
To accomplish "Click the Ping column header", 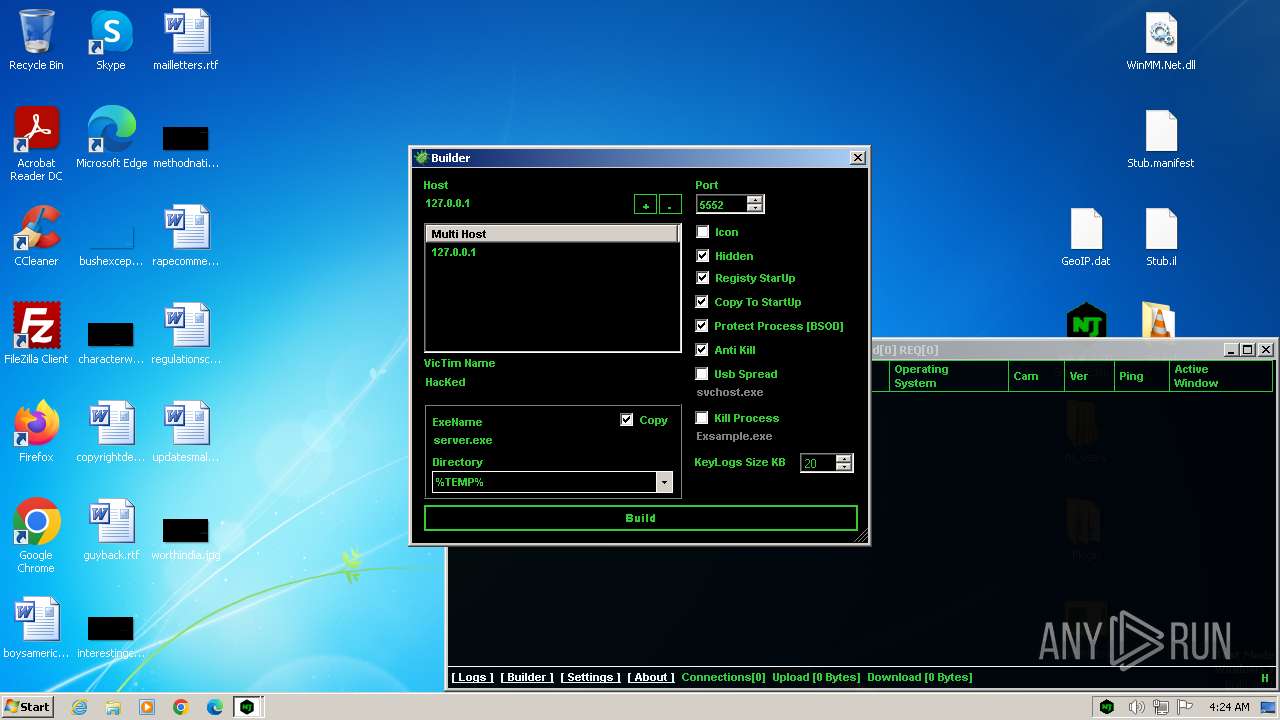I will [x=1143, y=376].
